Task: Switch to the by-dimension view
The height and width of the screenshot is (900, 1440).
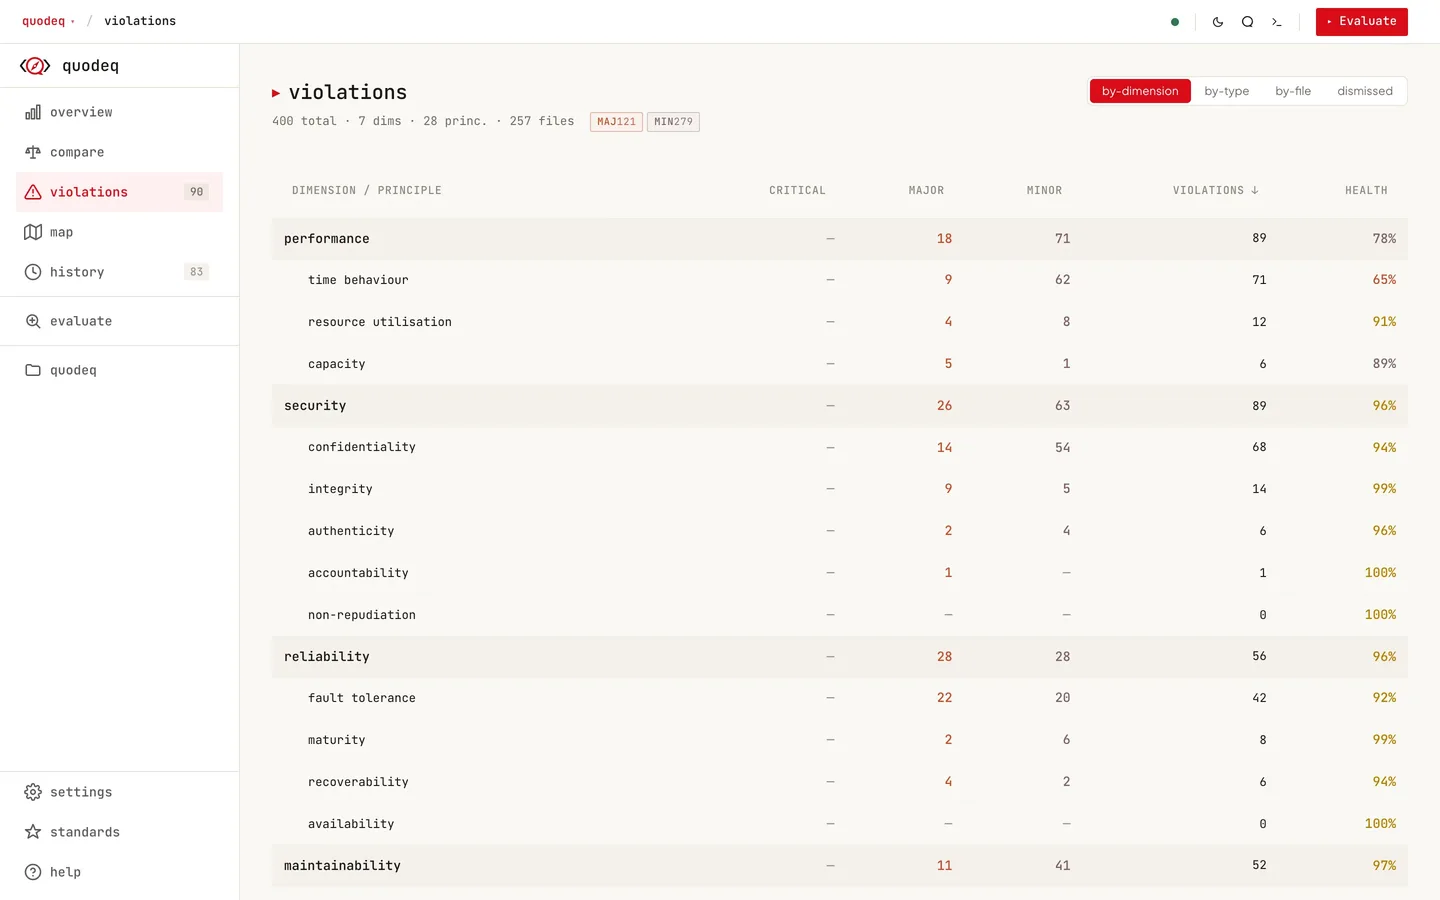Action: pyautogui.click(x=1140, y=91)
